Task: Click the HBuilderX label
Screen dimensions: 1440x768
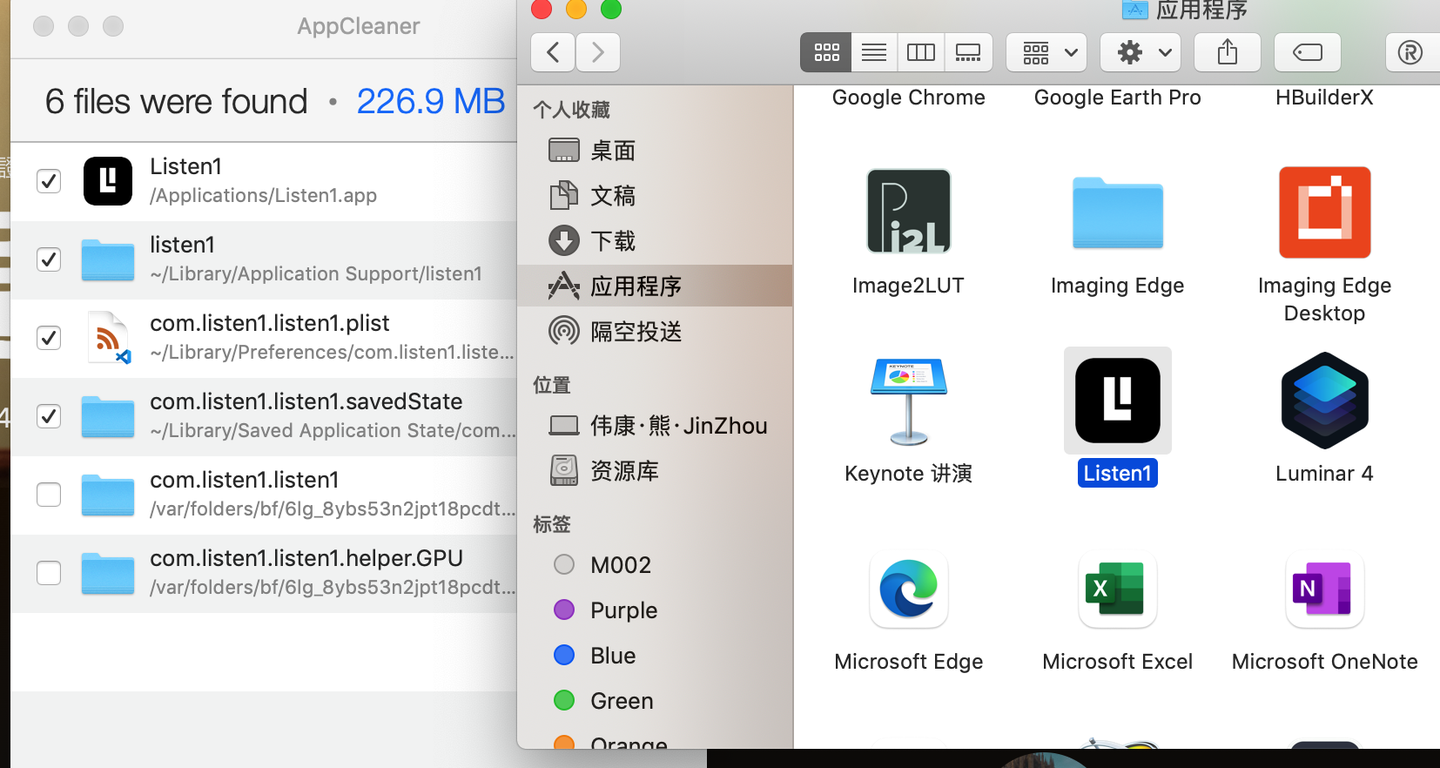Action: [x=1324, y=97]
